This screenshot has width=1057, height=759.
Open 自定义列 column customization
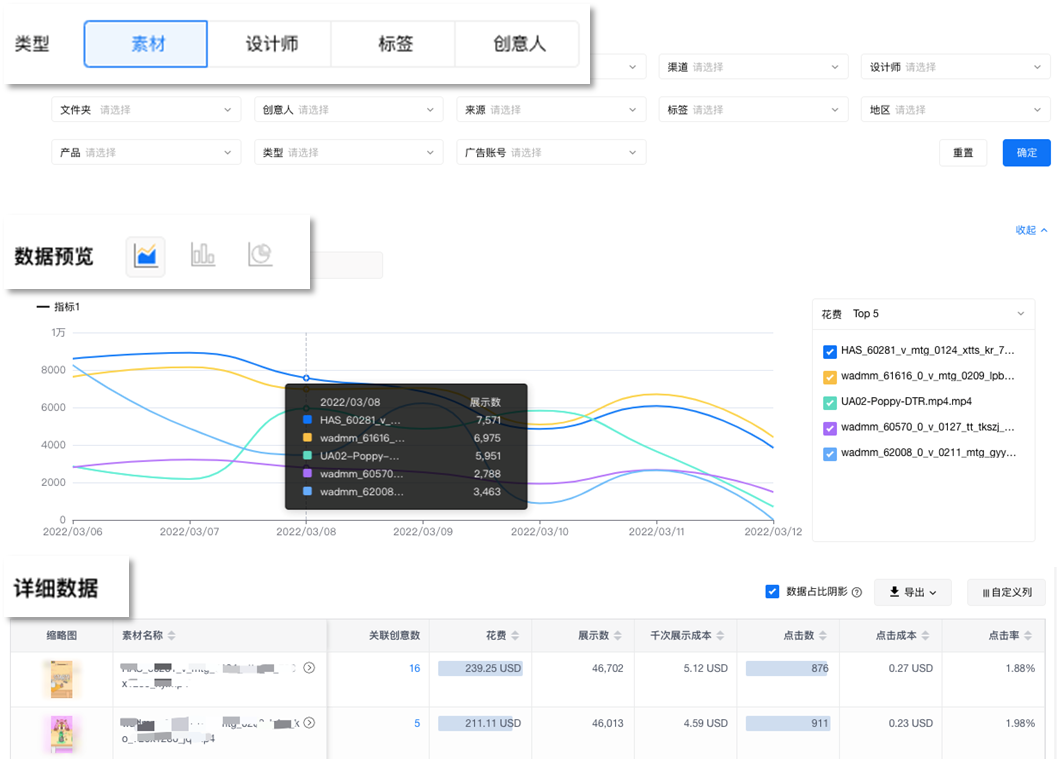(1006, 592)
